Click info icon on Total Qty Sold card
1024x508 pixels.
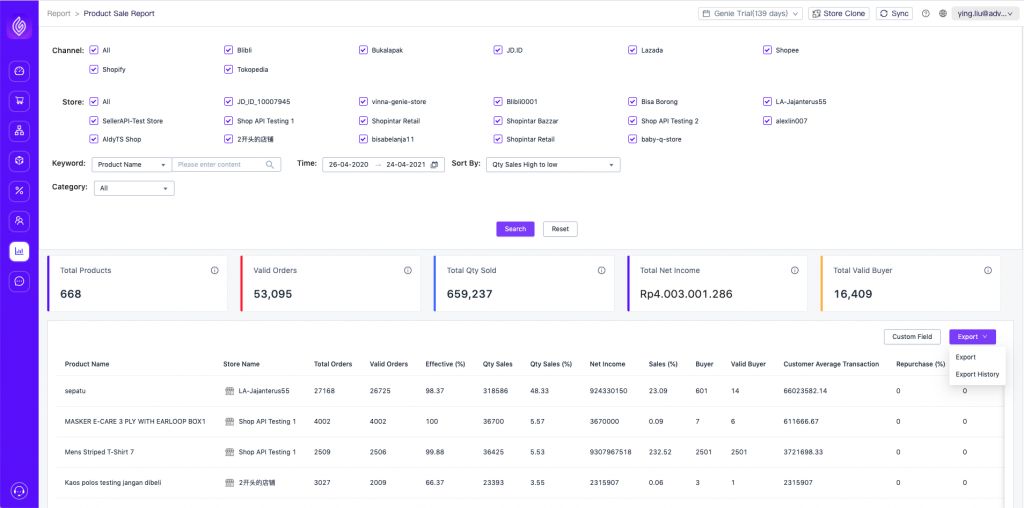[601, 270]
